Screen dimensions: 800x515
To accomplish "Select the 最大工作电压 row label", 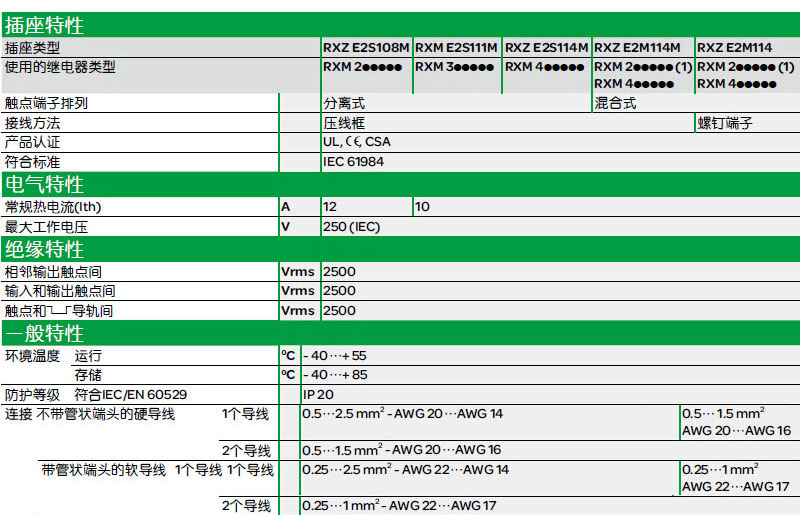I will tap(46, 227).
